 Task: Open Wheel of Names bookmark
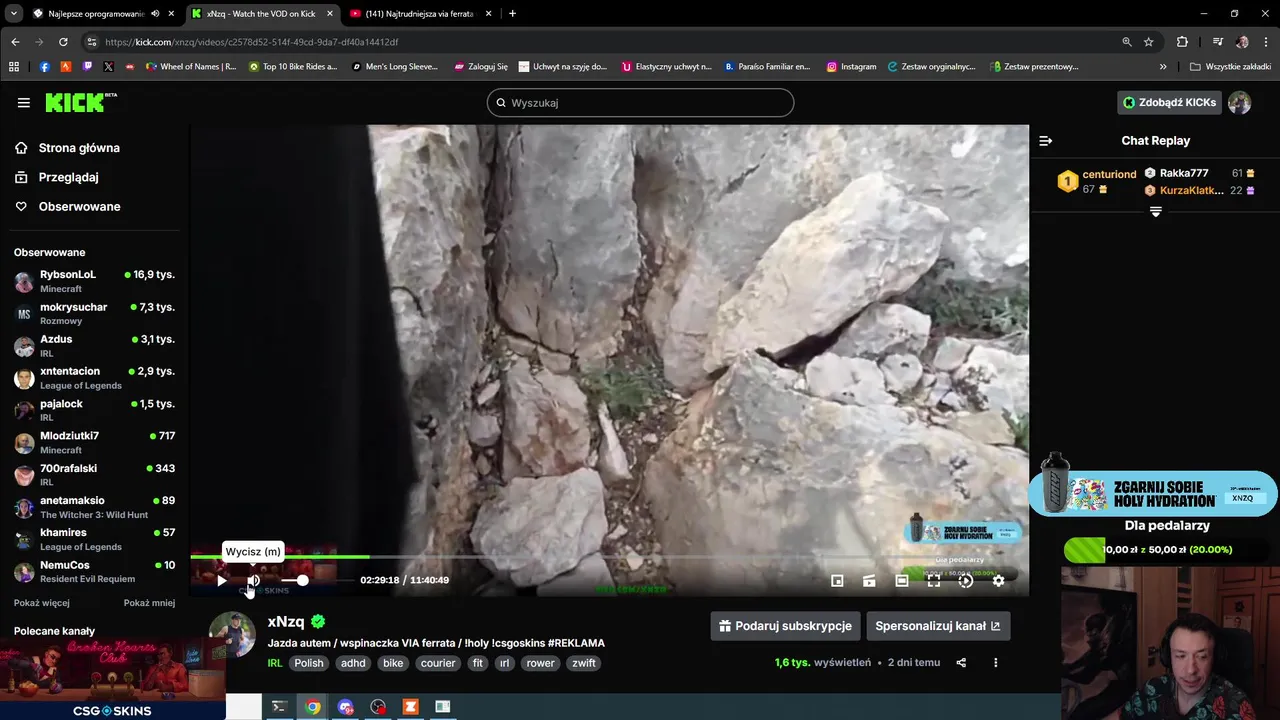[x=190, y=67]
